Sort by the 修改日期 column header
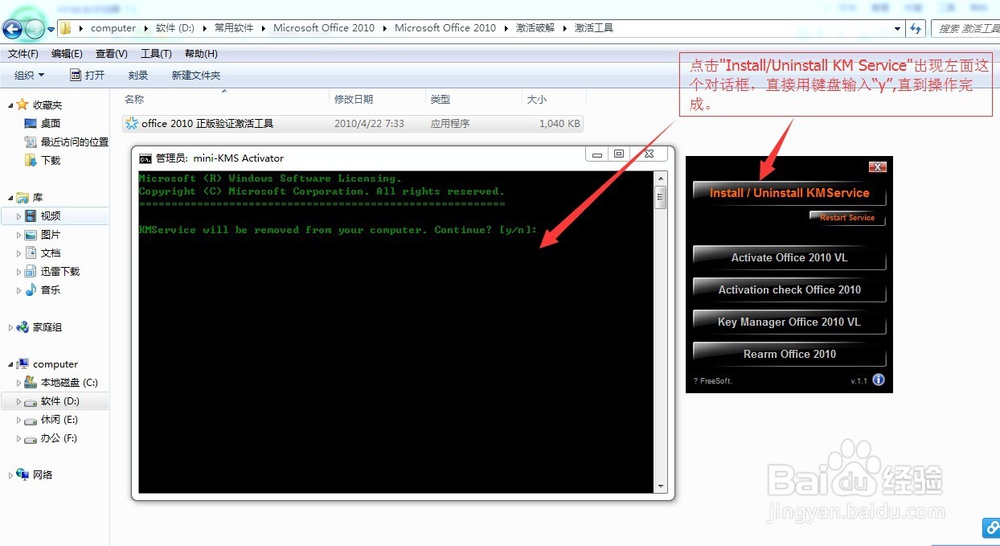 (353, 99)
